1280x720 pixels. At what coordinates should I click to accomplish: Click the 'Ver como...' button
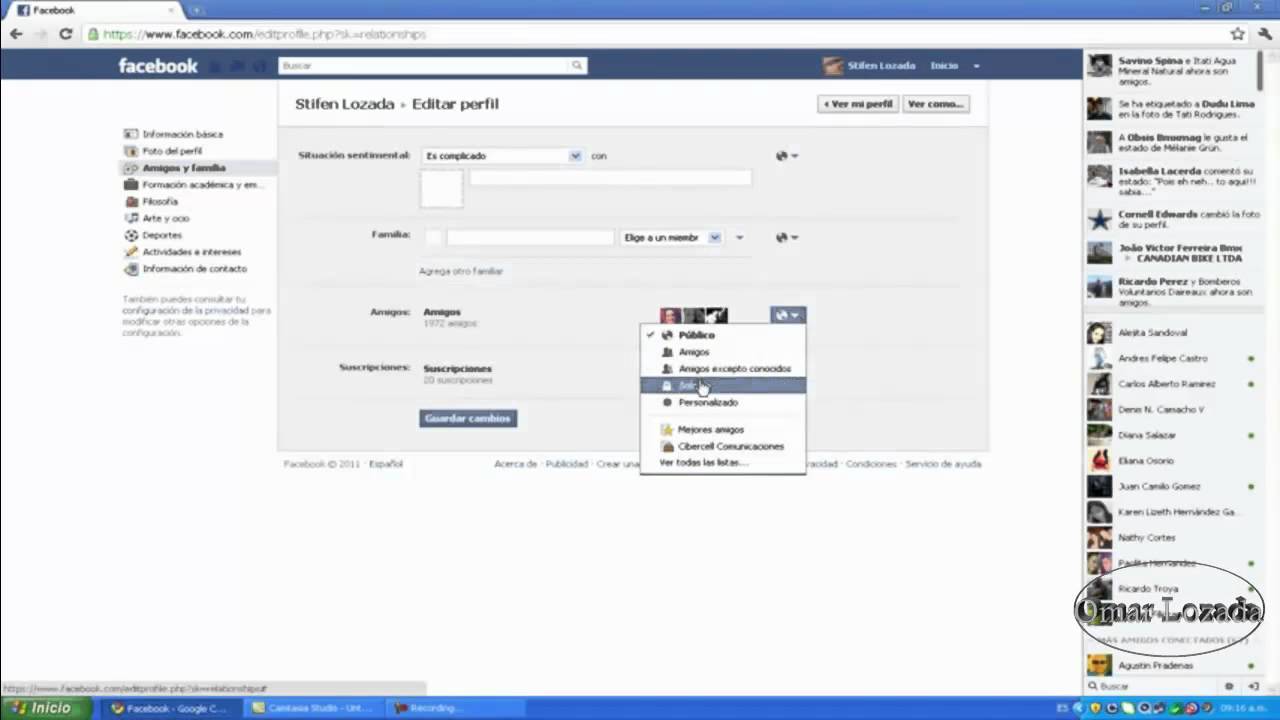click(935, 104)
